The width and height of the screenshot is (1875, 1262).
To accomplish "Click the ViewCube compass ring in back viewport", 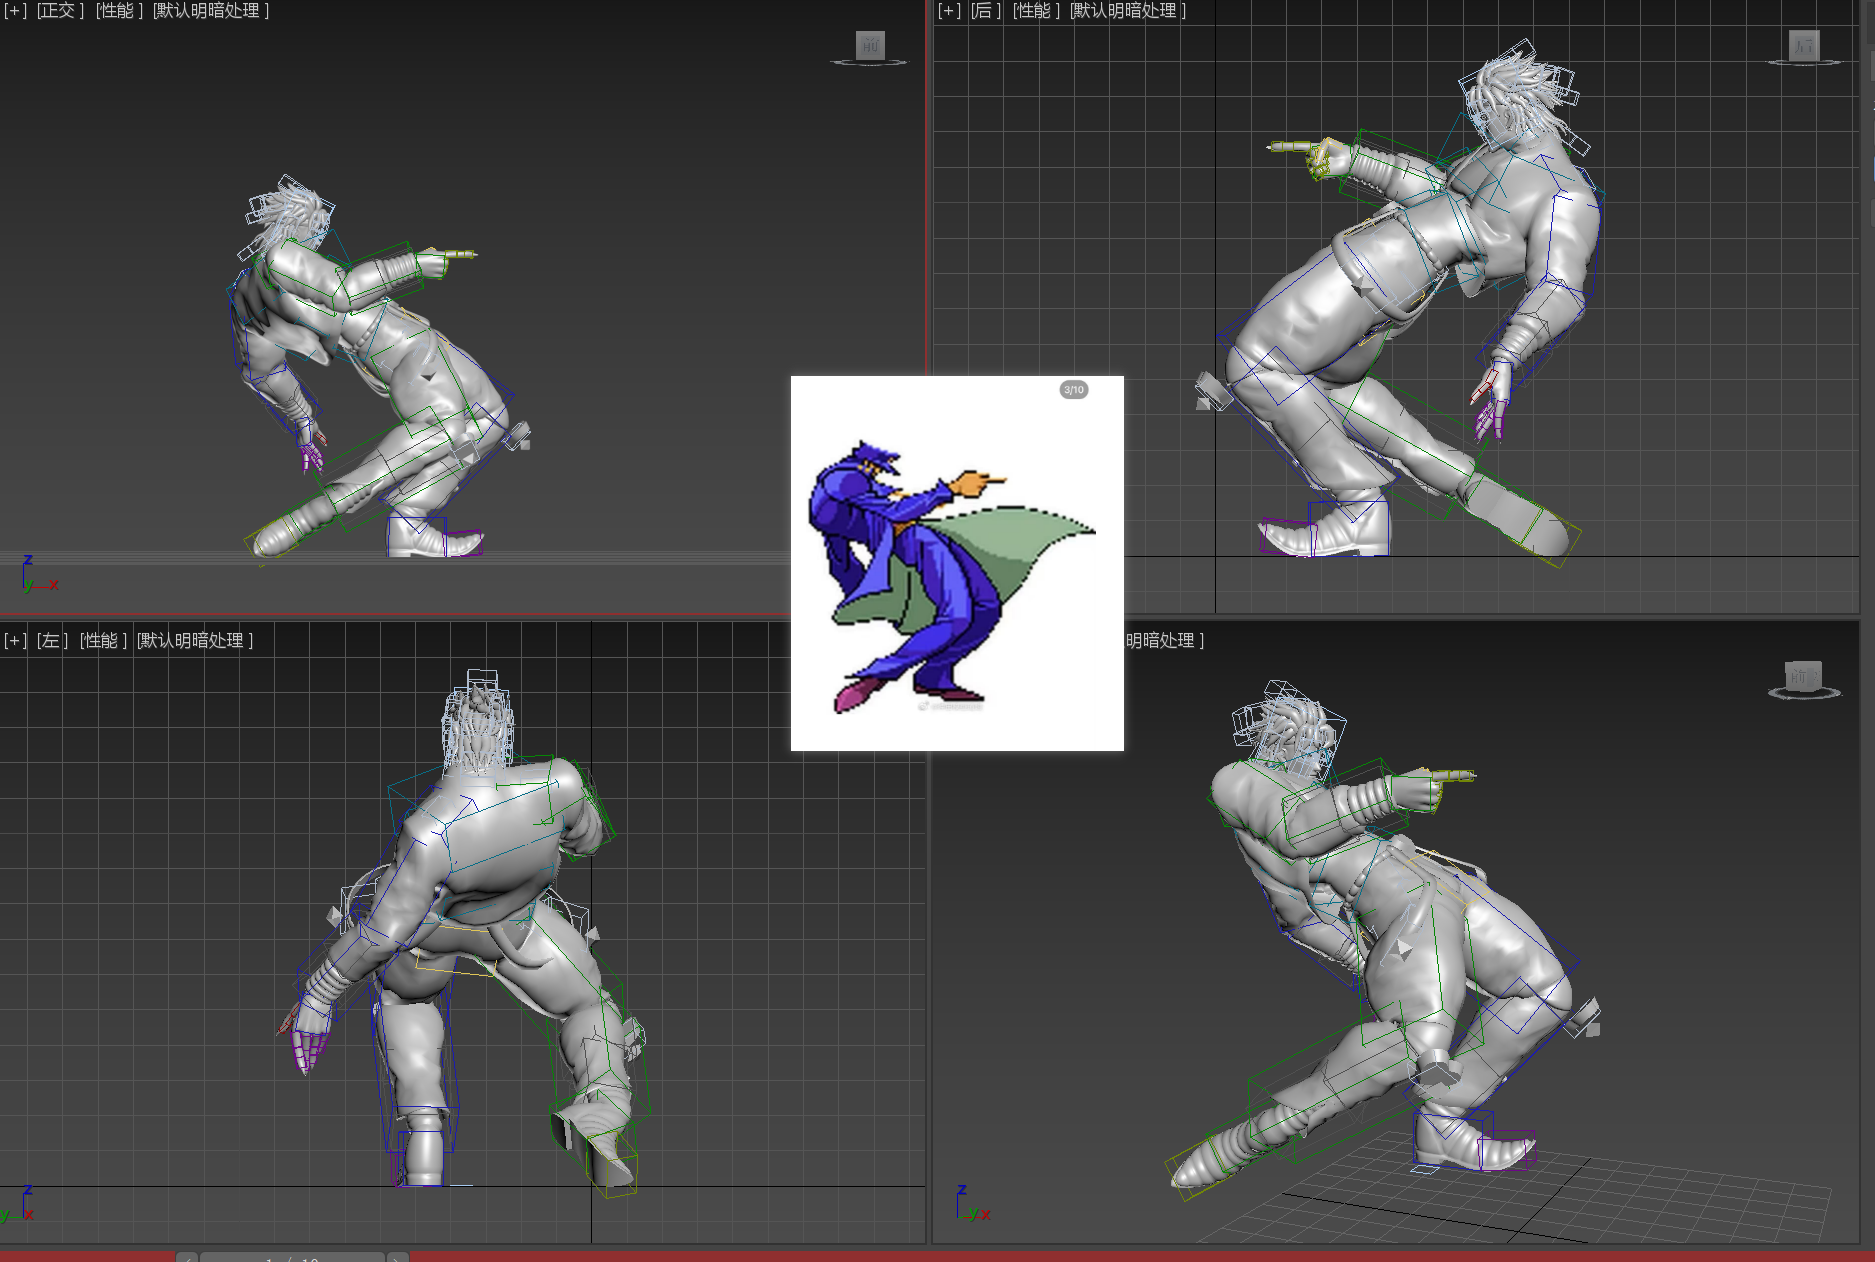I will click(1804, 63).
